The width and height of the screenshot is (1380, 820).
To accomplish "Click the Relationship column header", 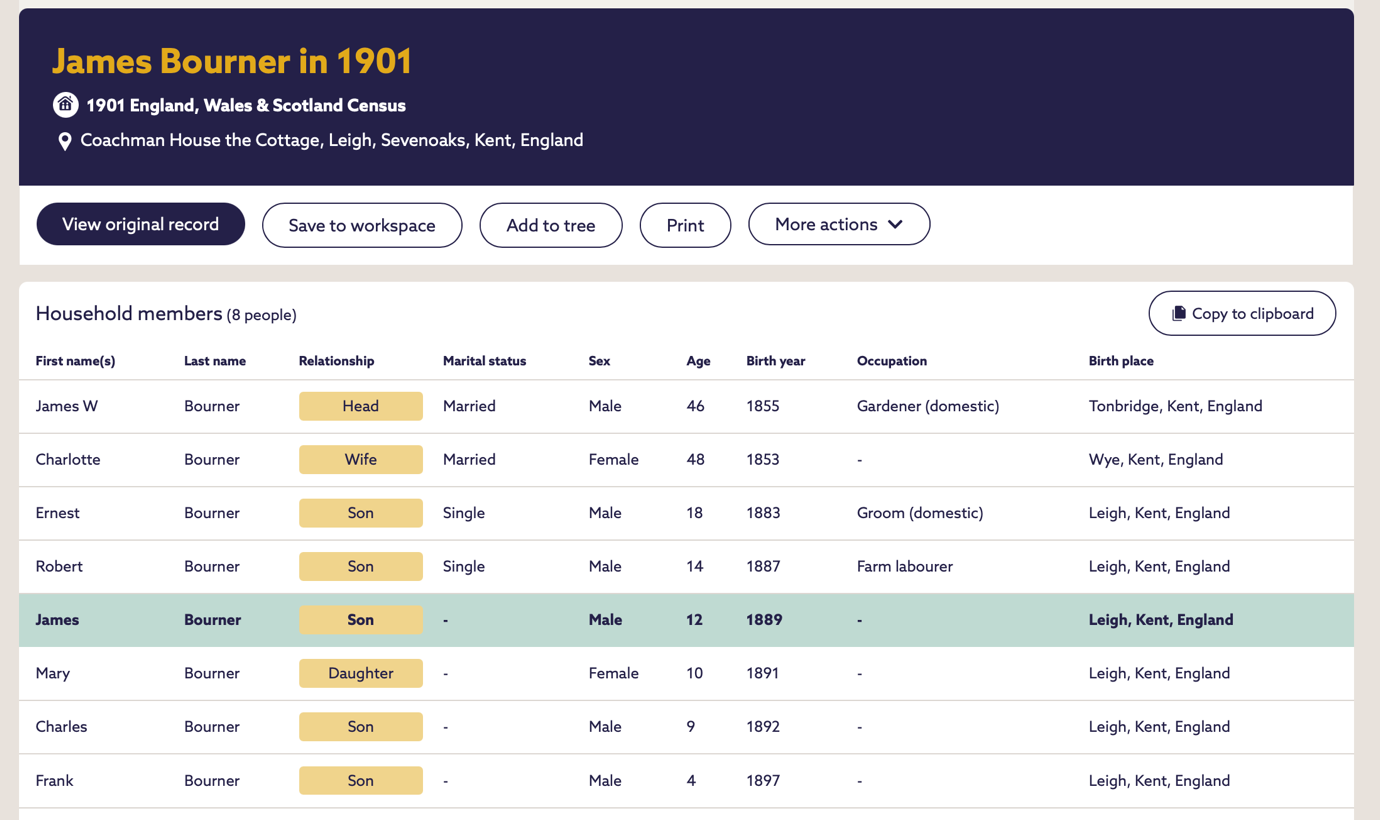I will point(337,361).
